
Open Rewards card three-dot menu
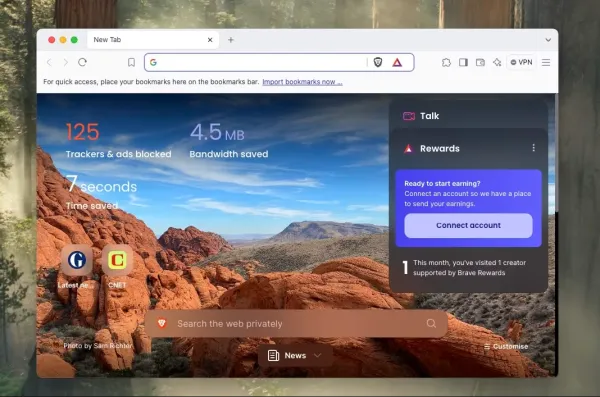533,148
